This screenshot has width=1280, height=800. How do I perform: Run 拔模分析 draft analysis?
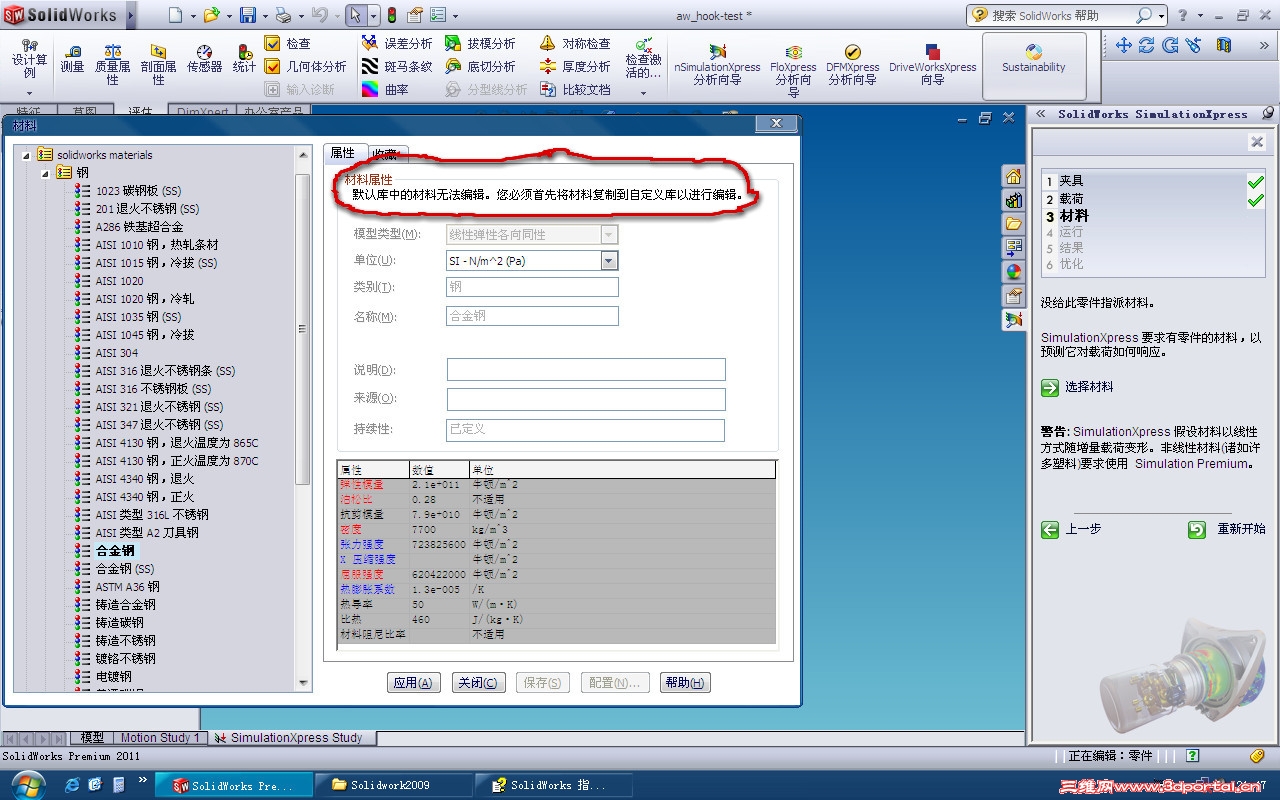pyautogui.click(x=480, y=44)
